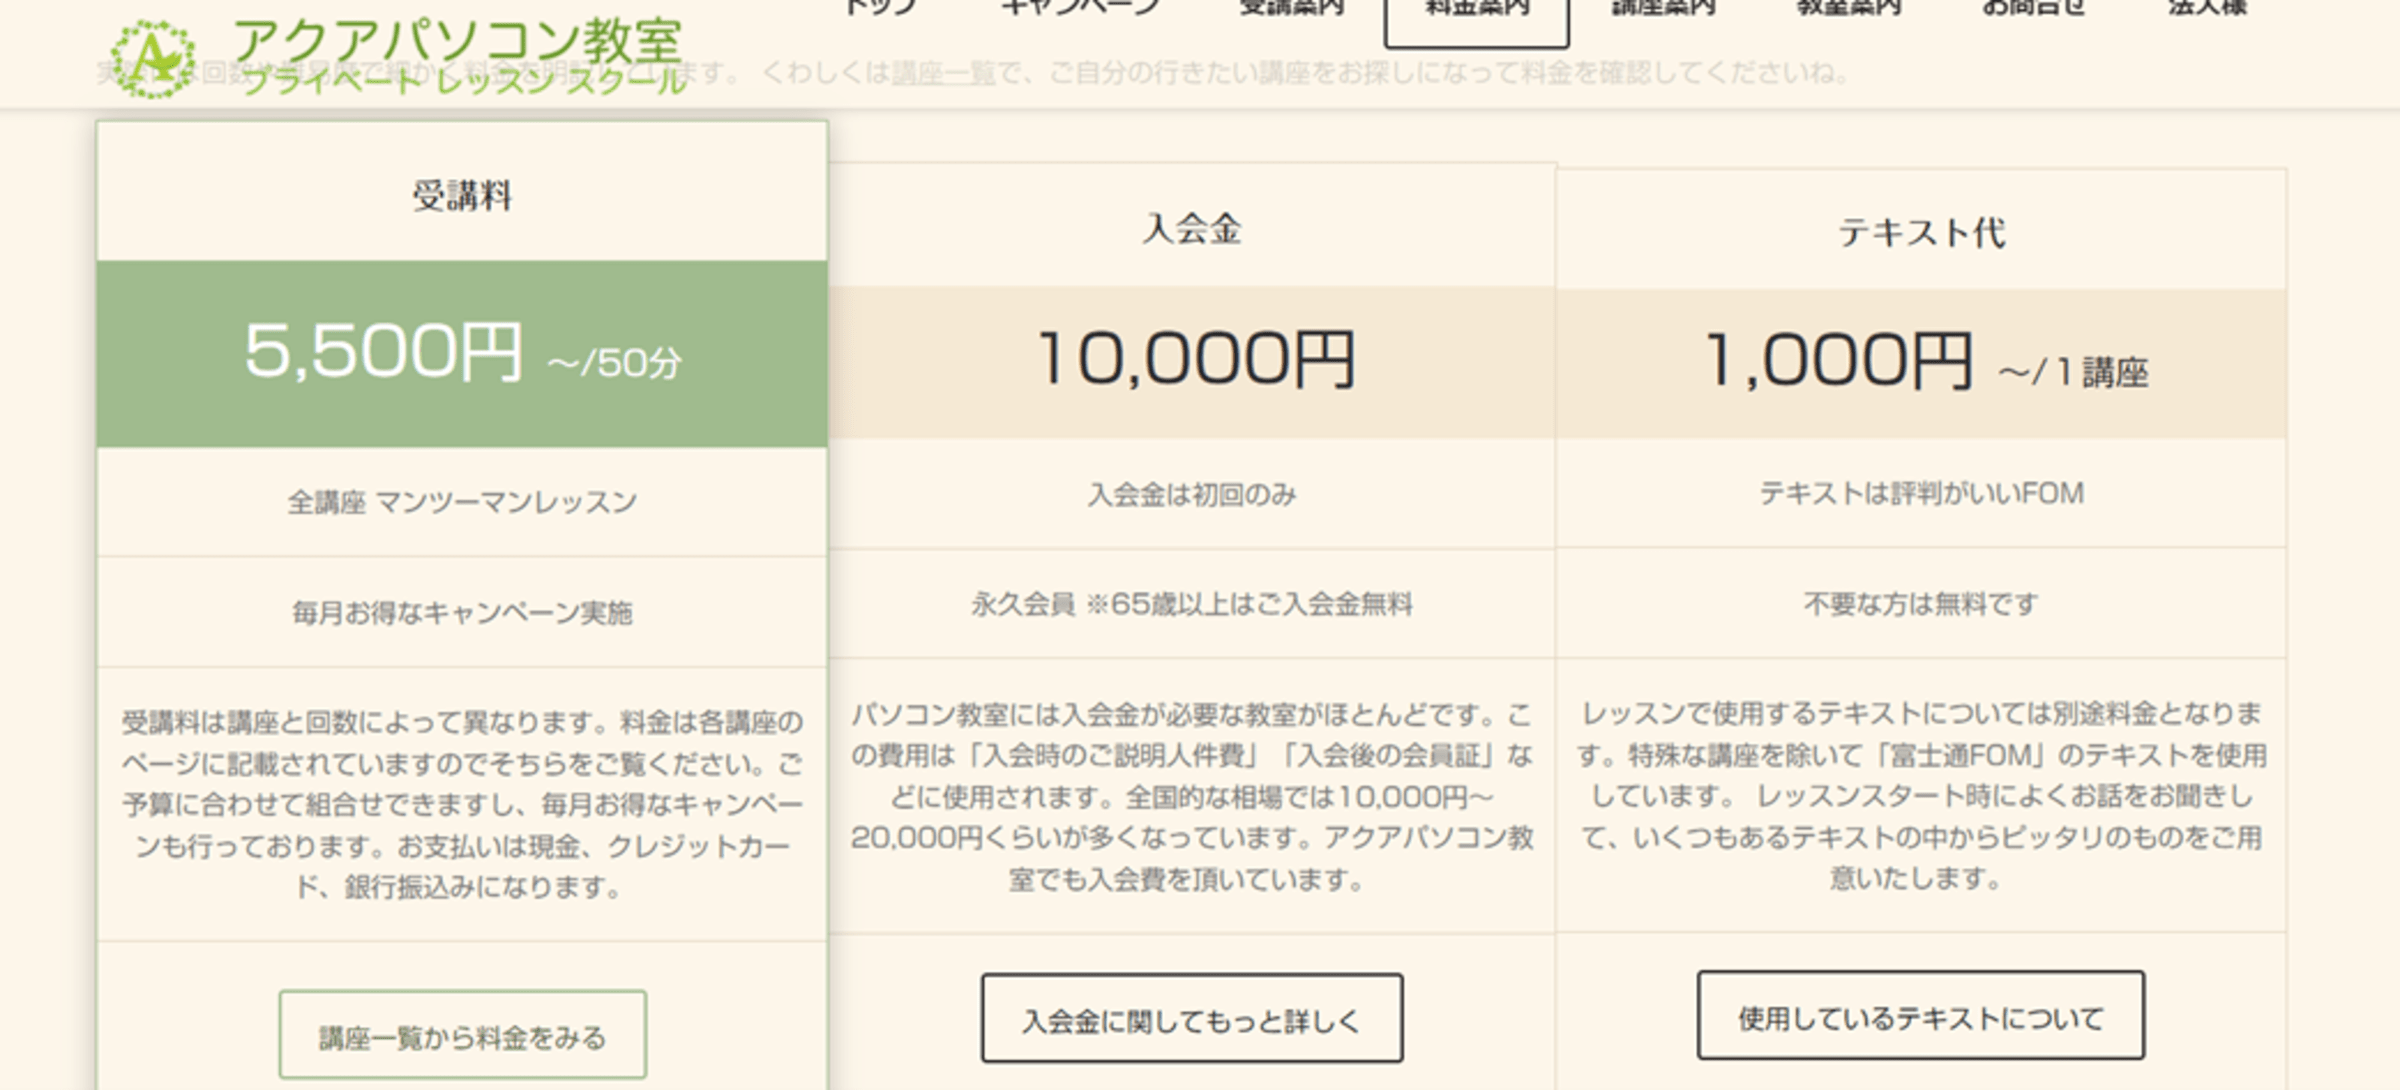Open 講座案内 from the navigation
2400x1090 pixels.
(1663, 8)
